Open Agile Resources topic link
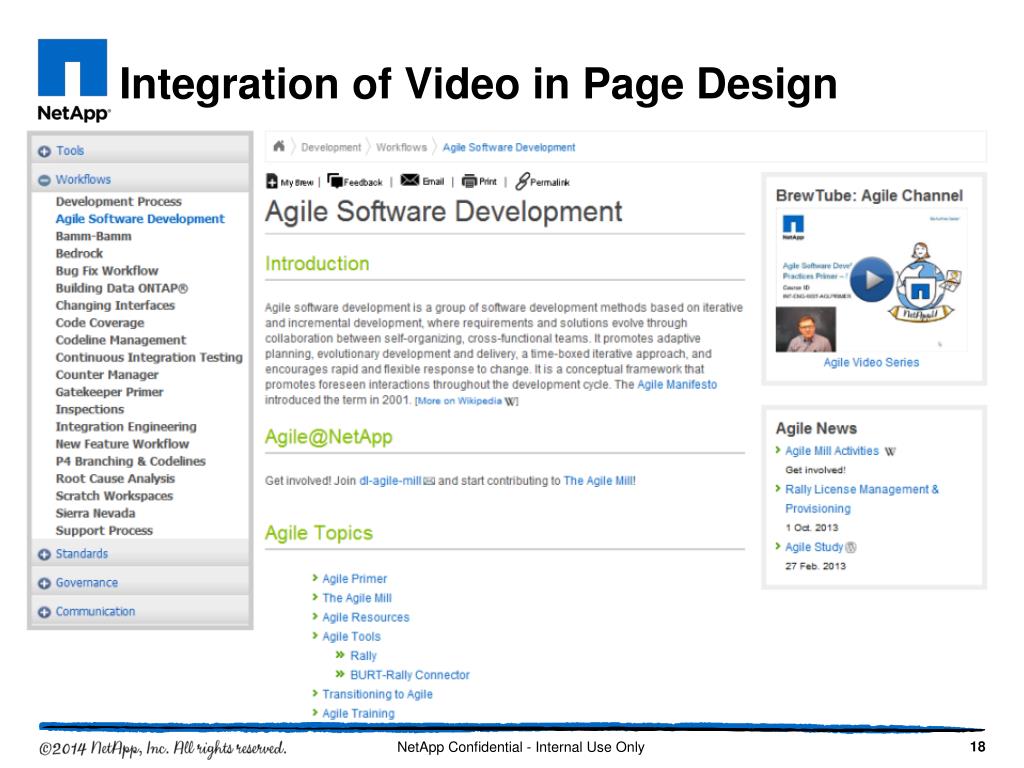This screenshot has width=1024, height=768. [x=366, y=617]
